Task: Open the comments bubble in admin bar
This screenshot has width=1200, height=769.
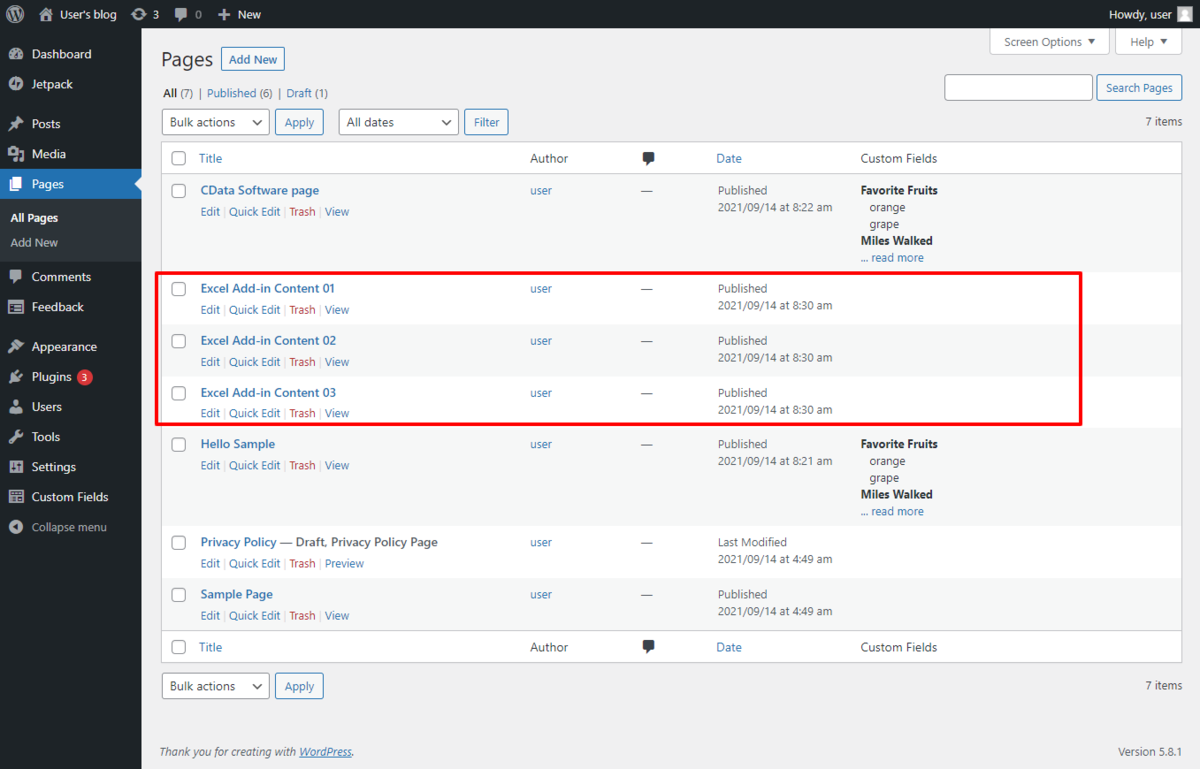Action: pyautogui.click(x=180, y=14)
